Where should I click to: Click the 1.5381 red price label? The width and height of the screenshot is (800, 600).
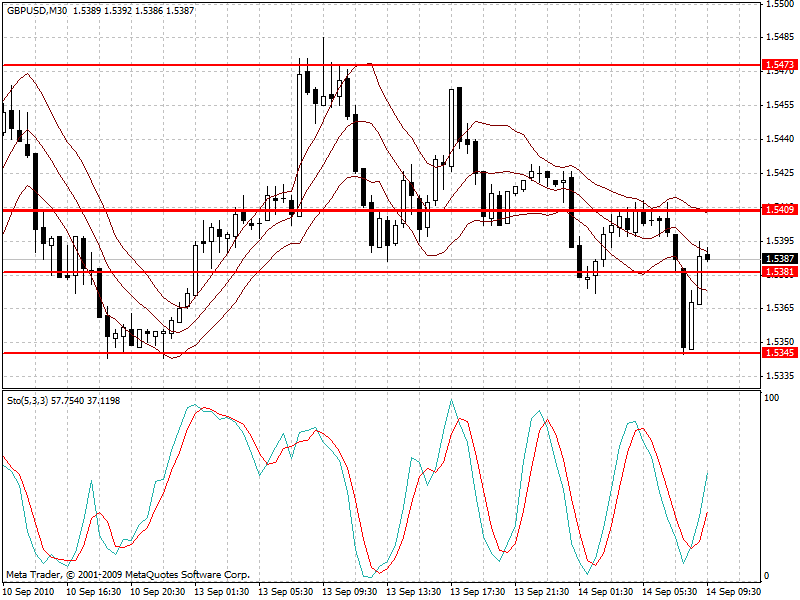(779, 272)
